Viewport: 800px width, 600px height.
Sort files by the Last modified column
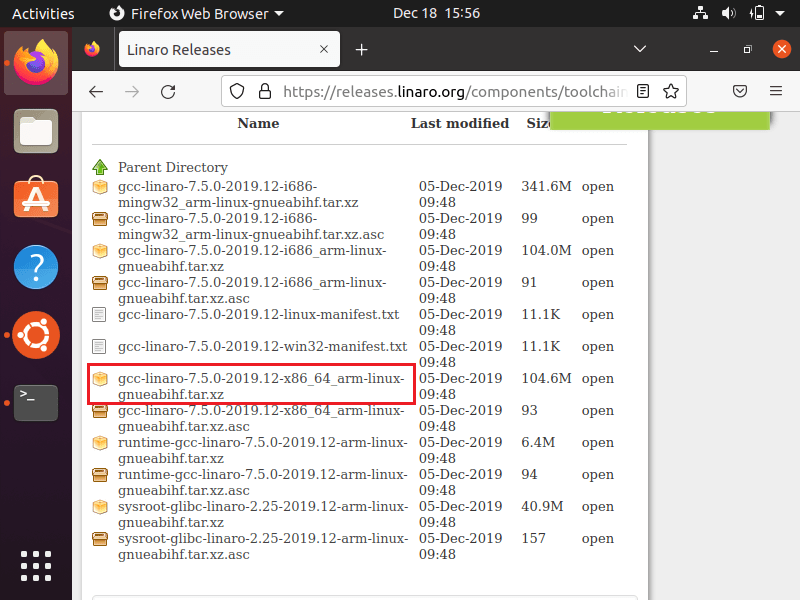(459, 122)
